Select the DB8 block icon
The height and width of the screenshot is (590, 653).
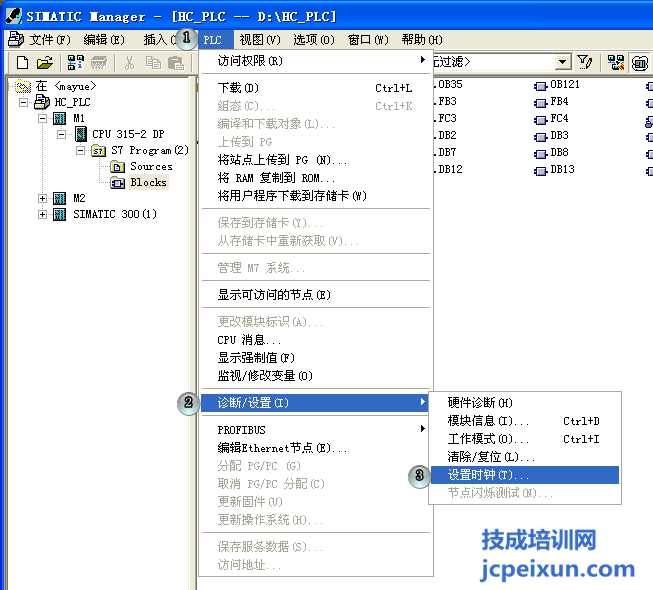(x=541, y=154)
